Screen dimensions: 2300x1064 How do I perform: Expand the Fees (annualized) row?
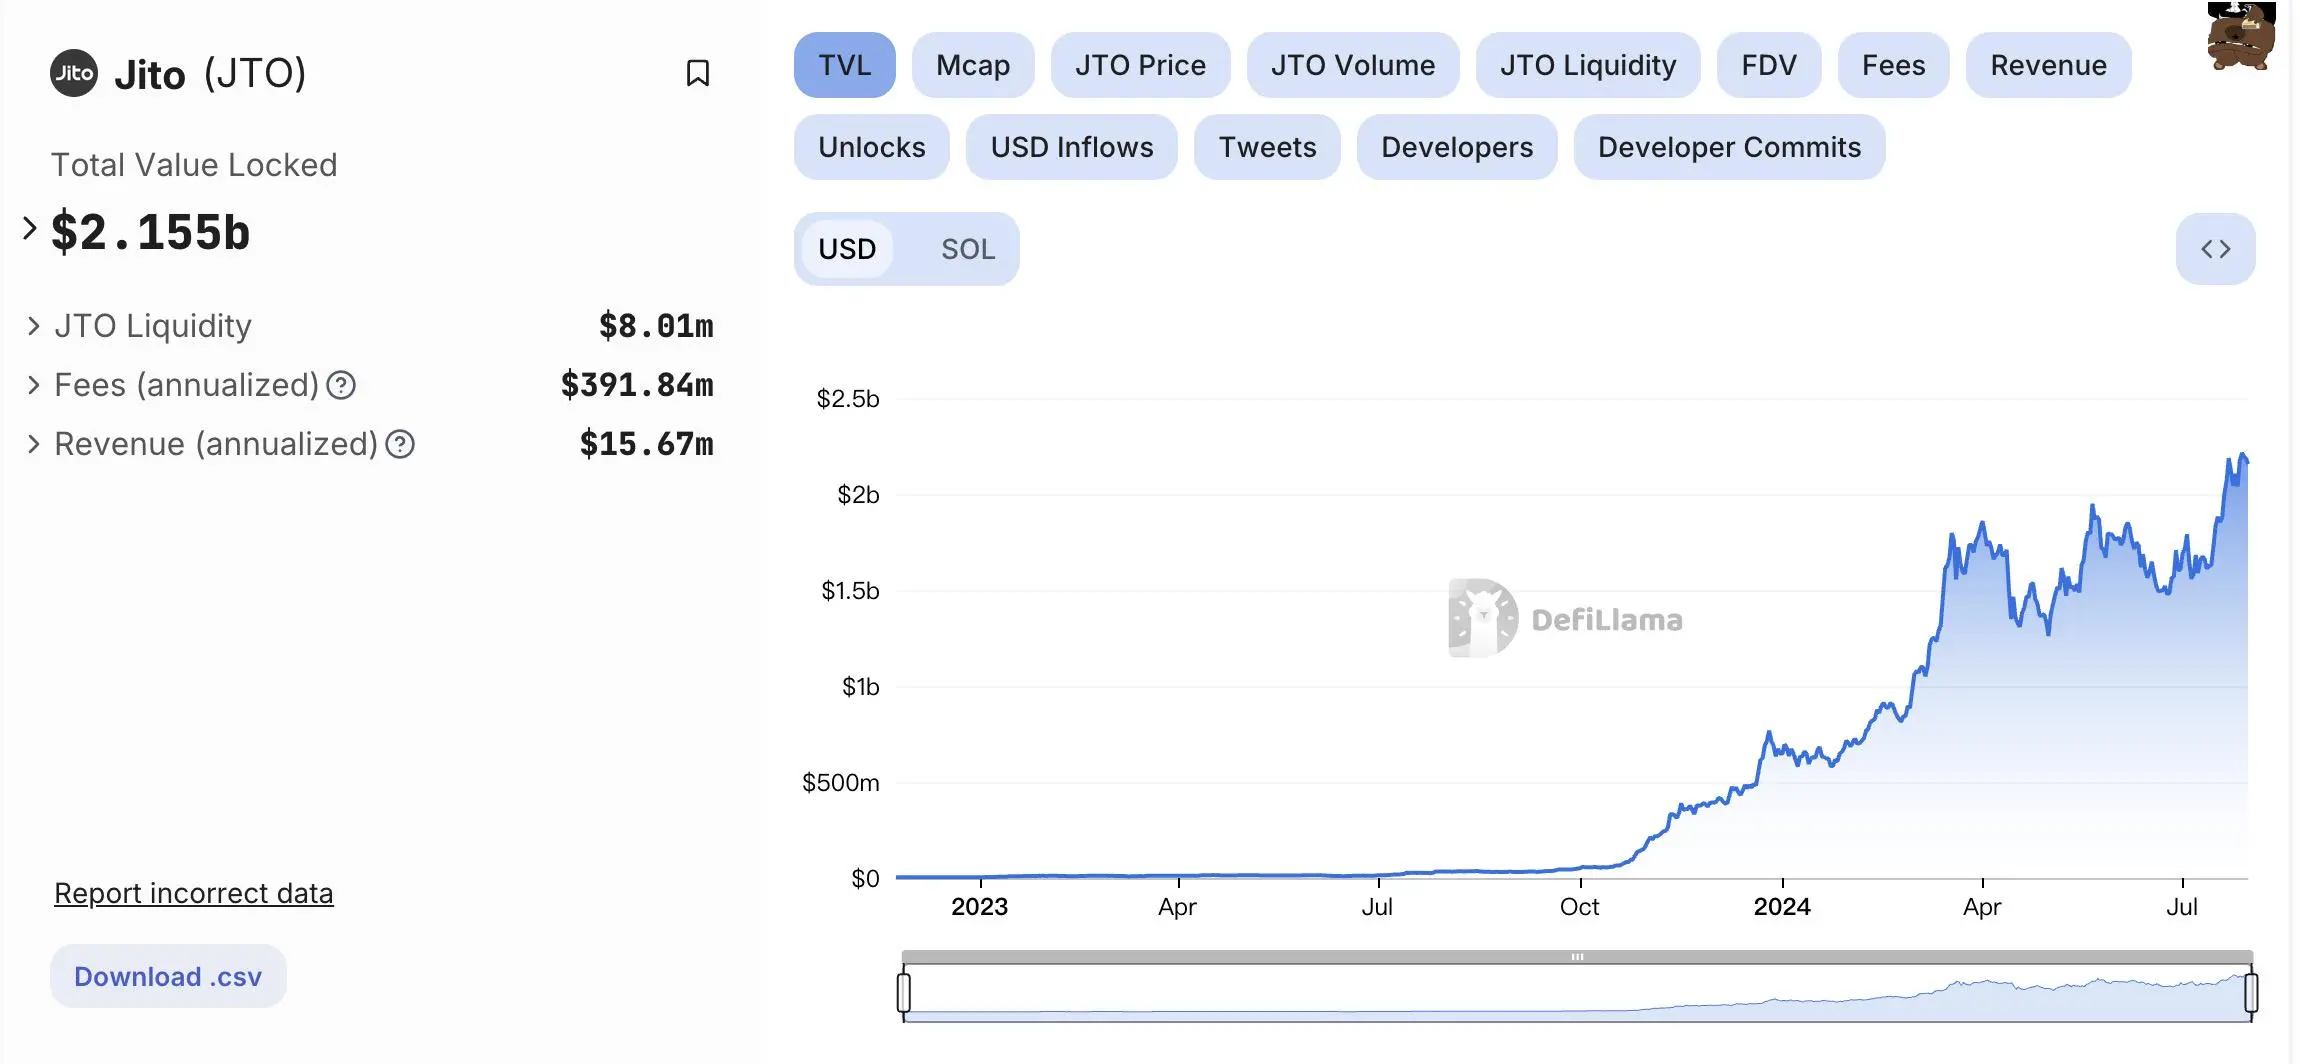click(x=34, y=385)
